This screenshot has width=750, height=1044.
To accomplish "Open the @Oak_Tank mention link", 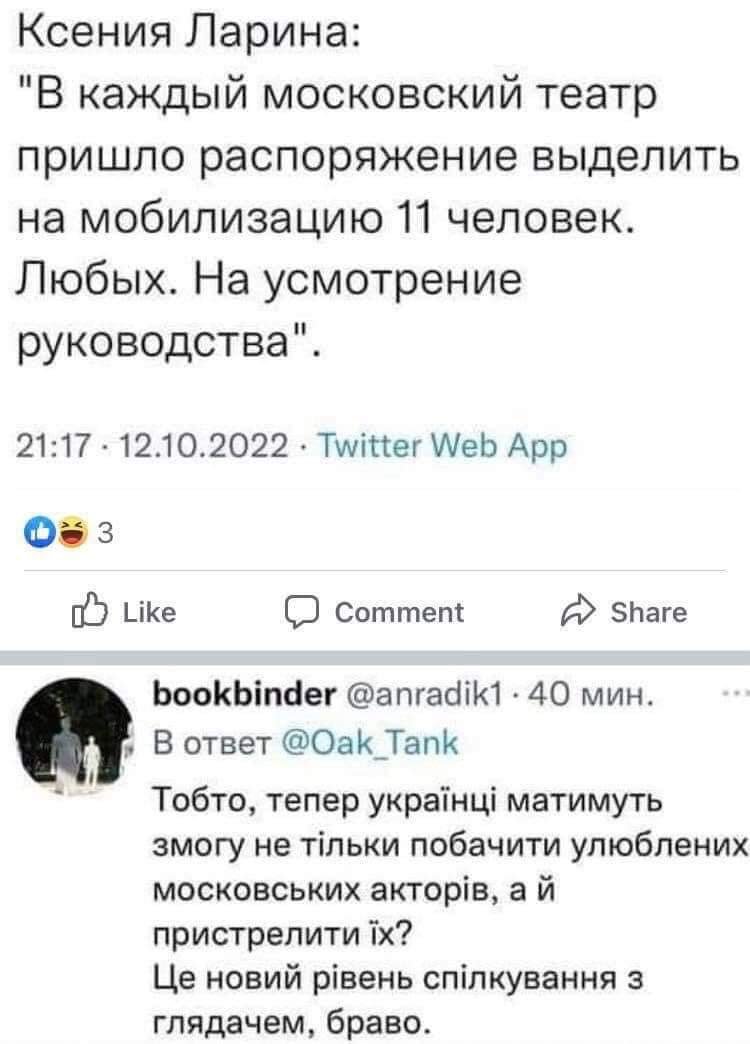I will (x=370, y=742).
